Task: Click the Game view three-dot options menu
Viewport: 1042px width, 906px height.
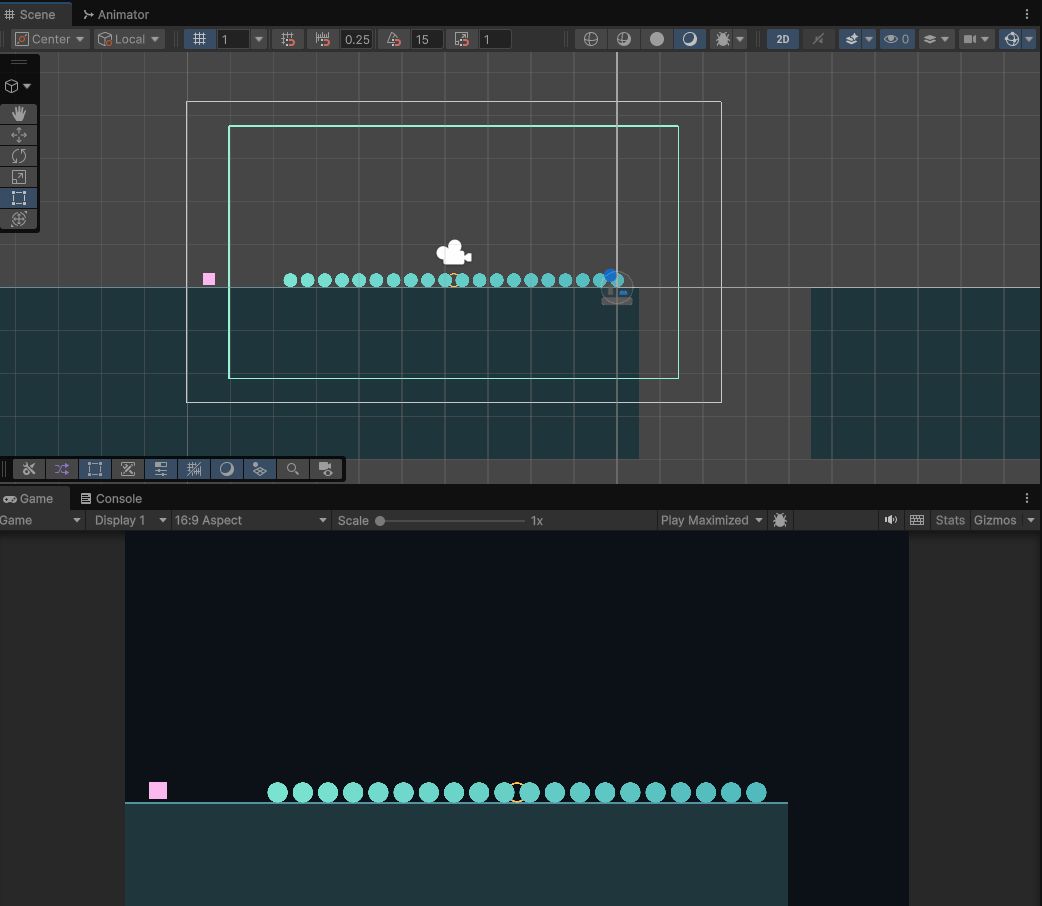Action: click(x=1027, y=498)
